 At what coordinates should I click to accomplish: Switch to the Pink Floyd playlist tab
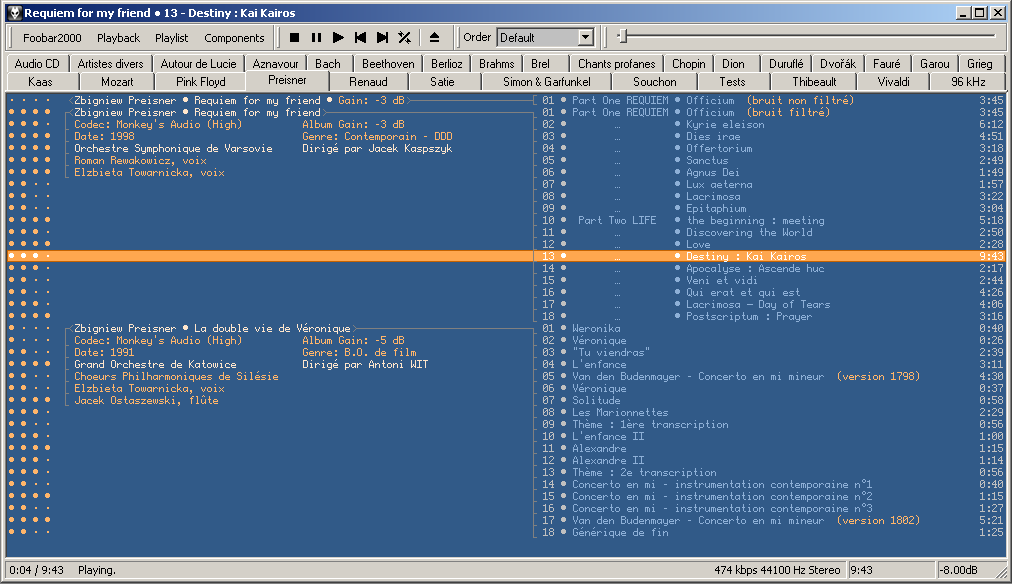coord(200,81)
